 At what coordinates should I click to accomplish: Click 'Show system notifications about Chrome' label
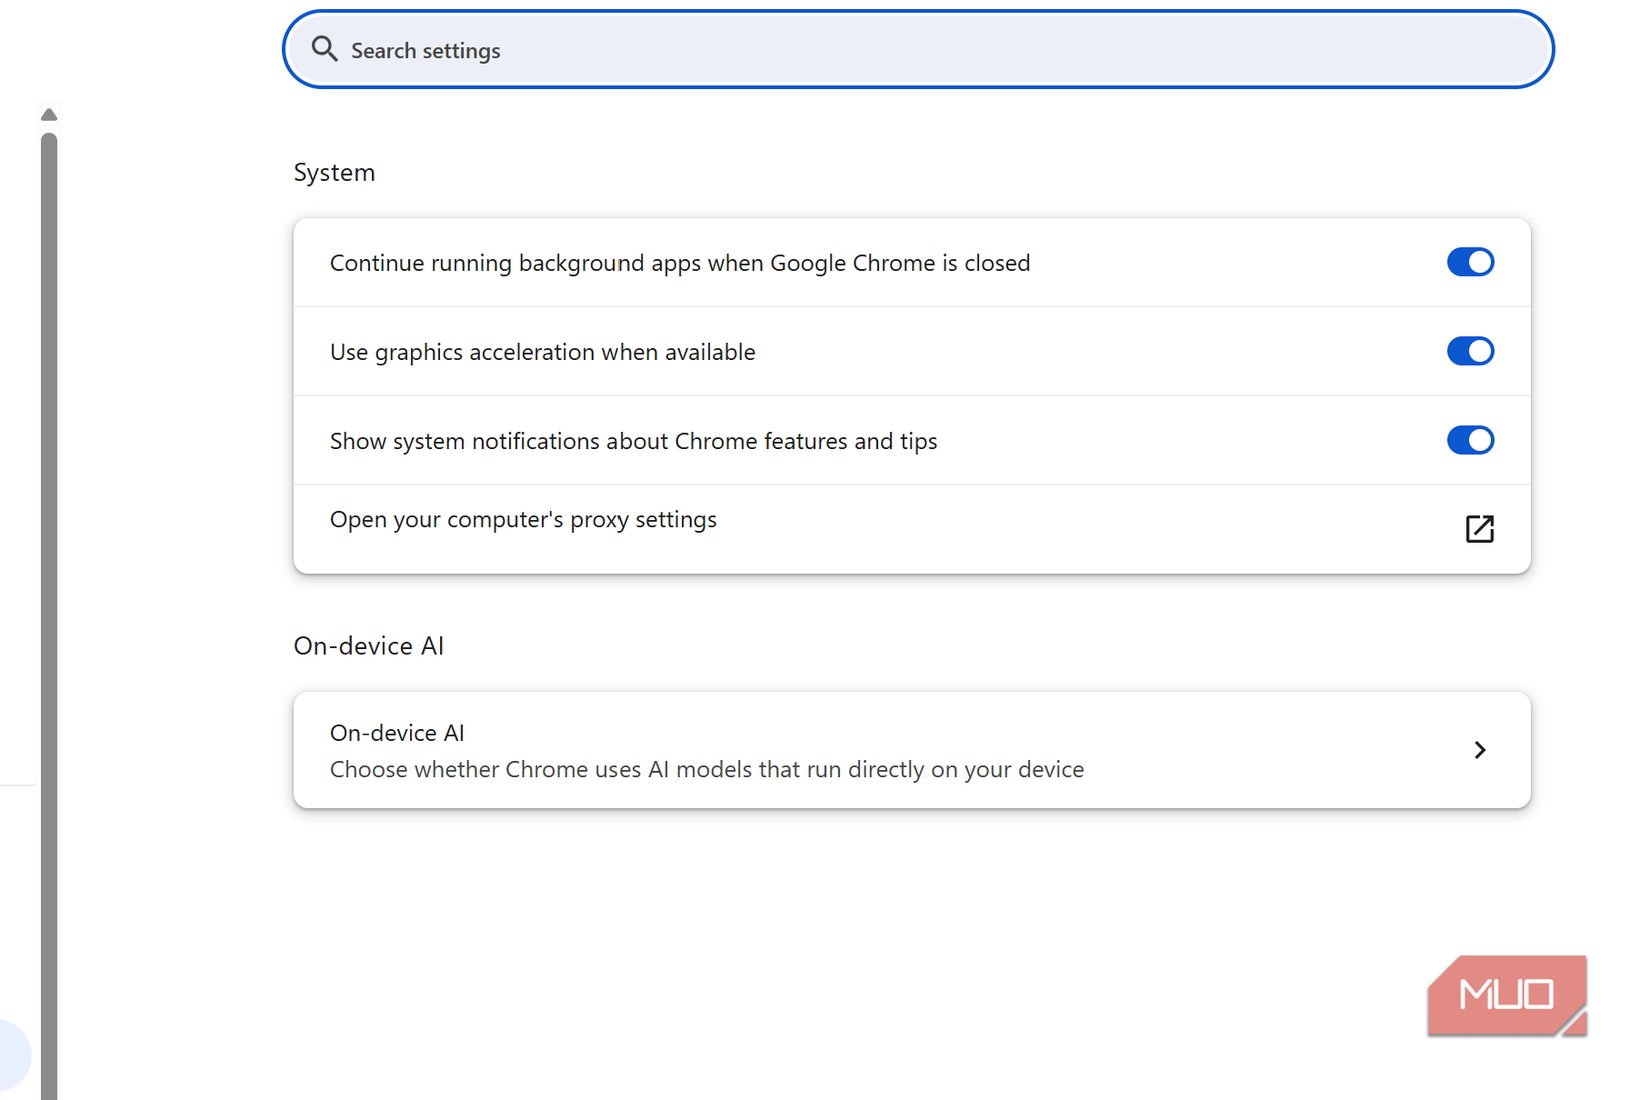[x=633, y=441]
